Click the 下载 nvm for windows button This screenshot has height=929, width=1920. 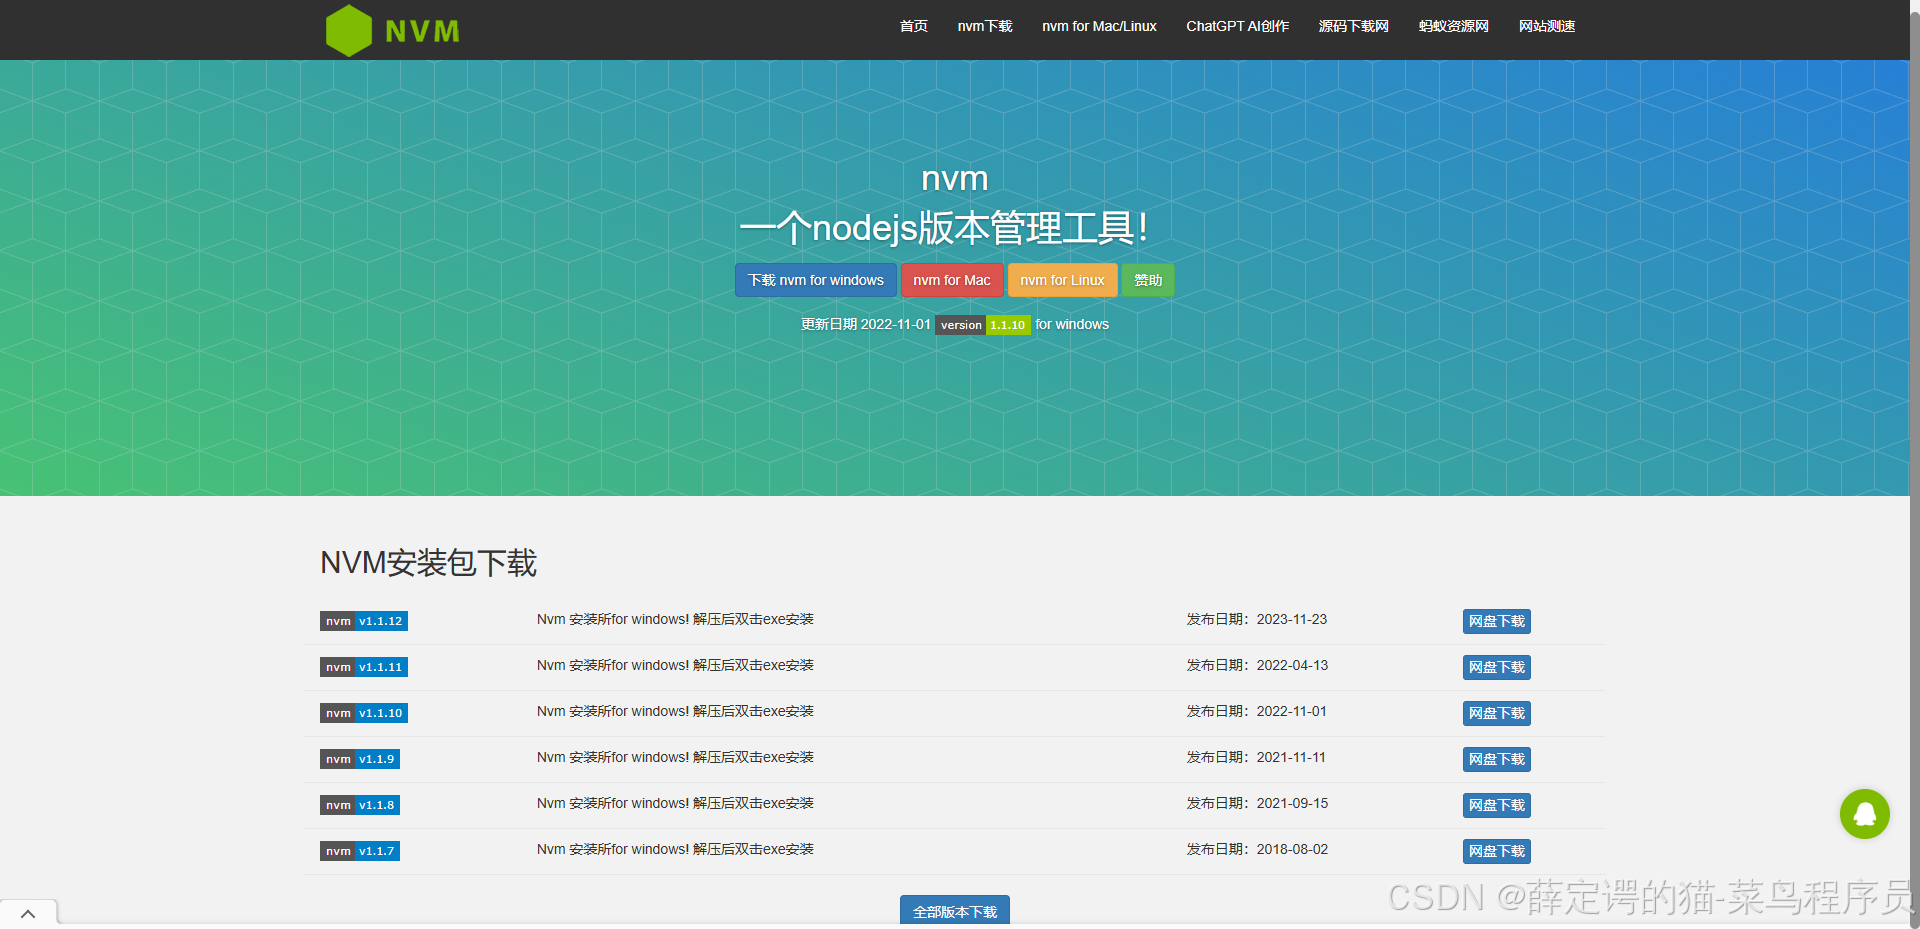pyautogui.click(x=815, y=280)
